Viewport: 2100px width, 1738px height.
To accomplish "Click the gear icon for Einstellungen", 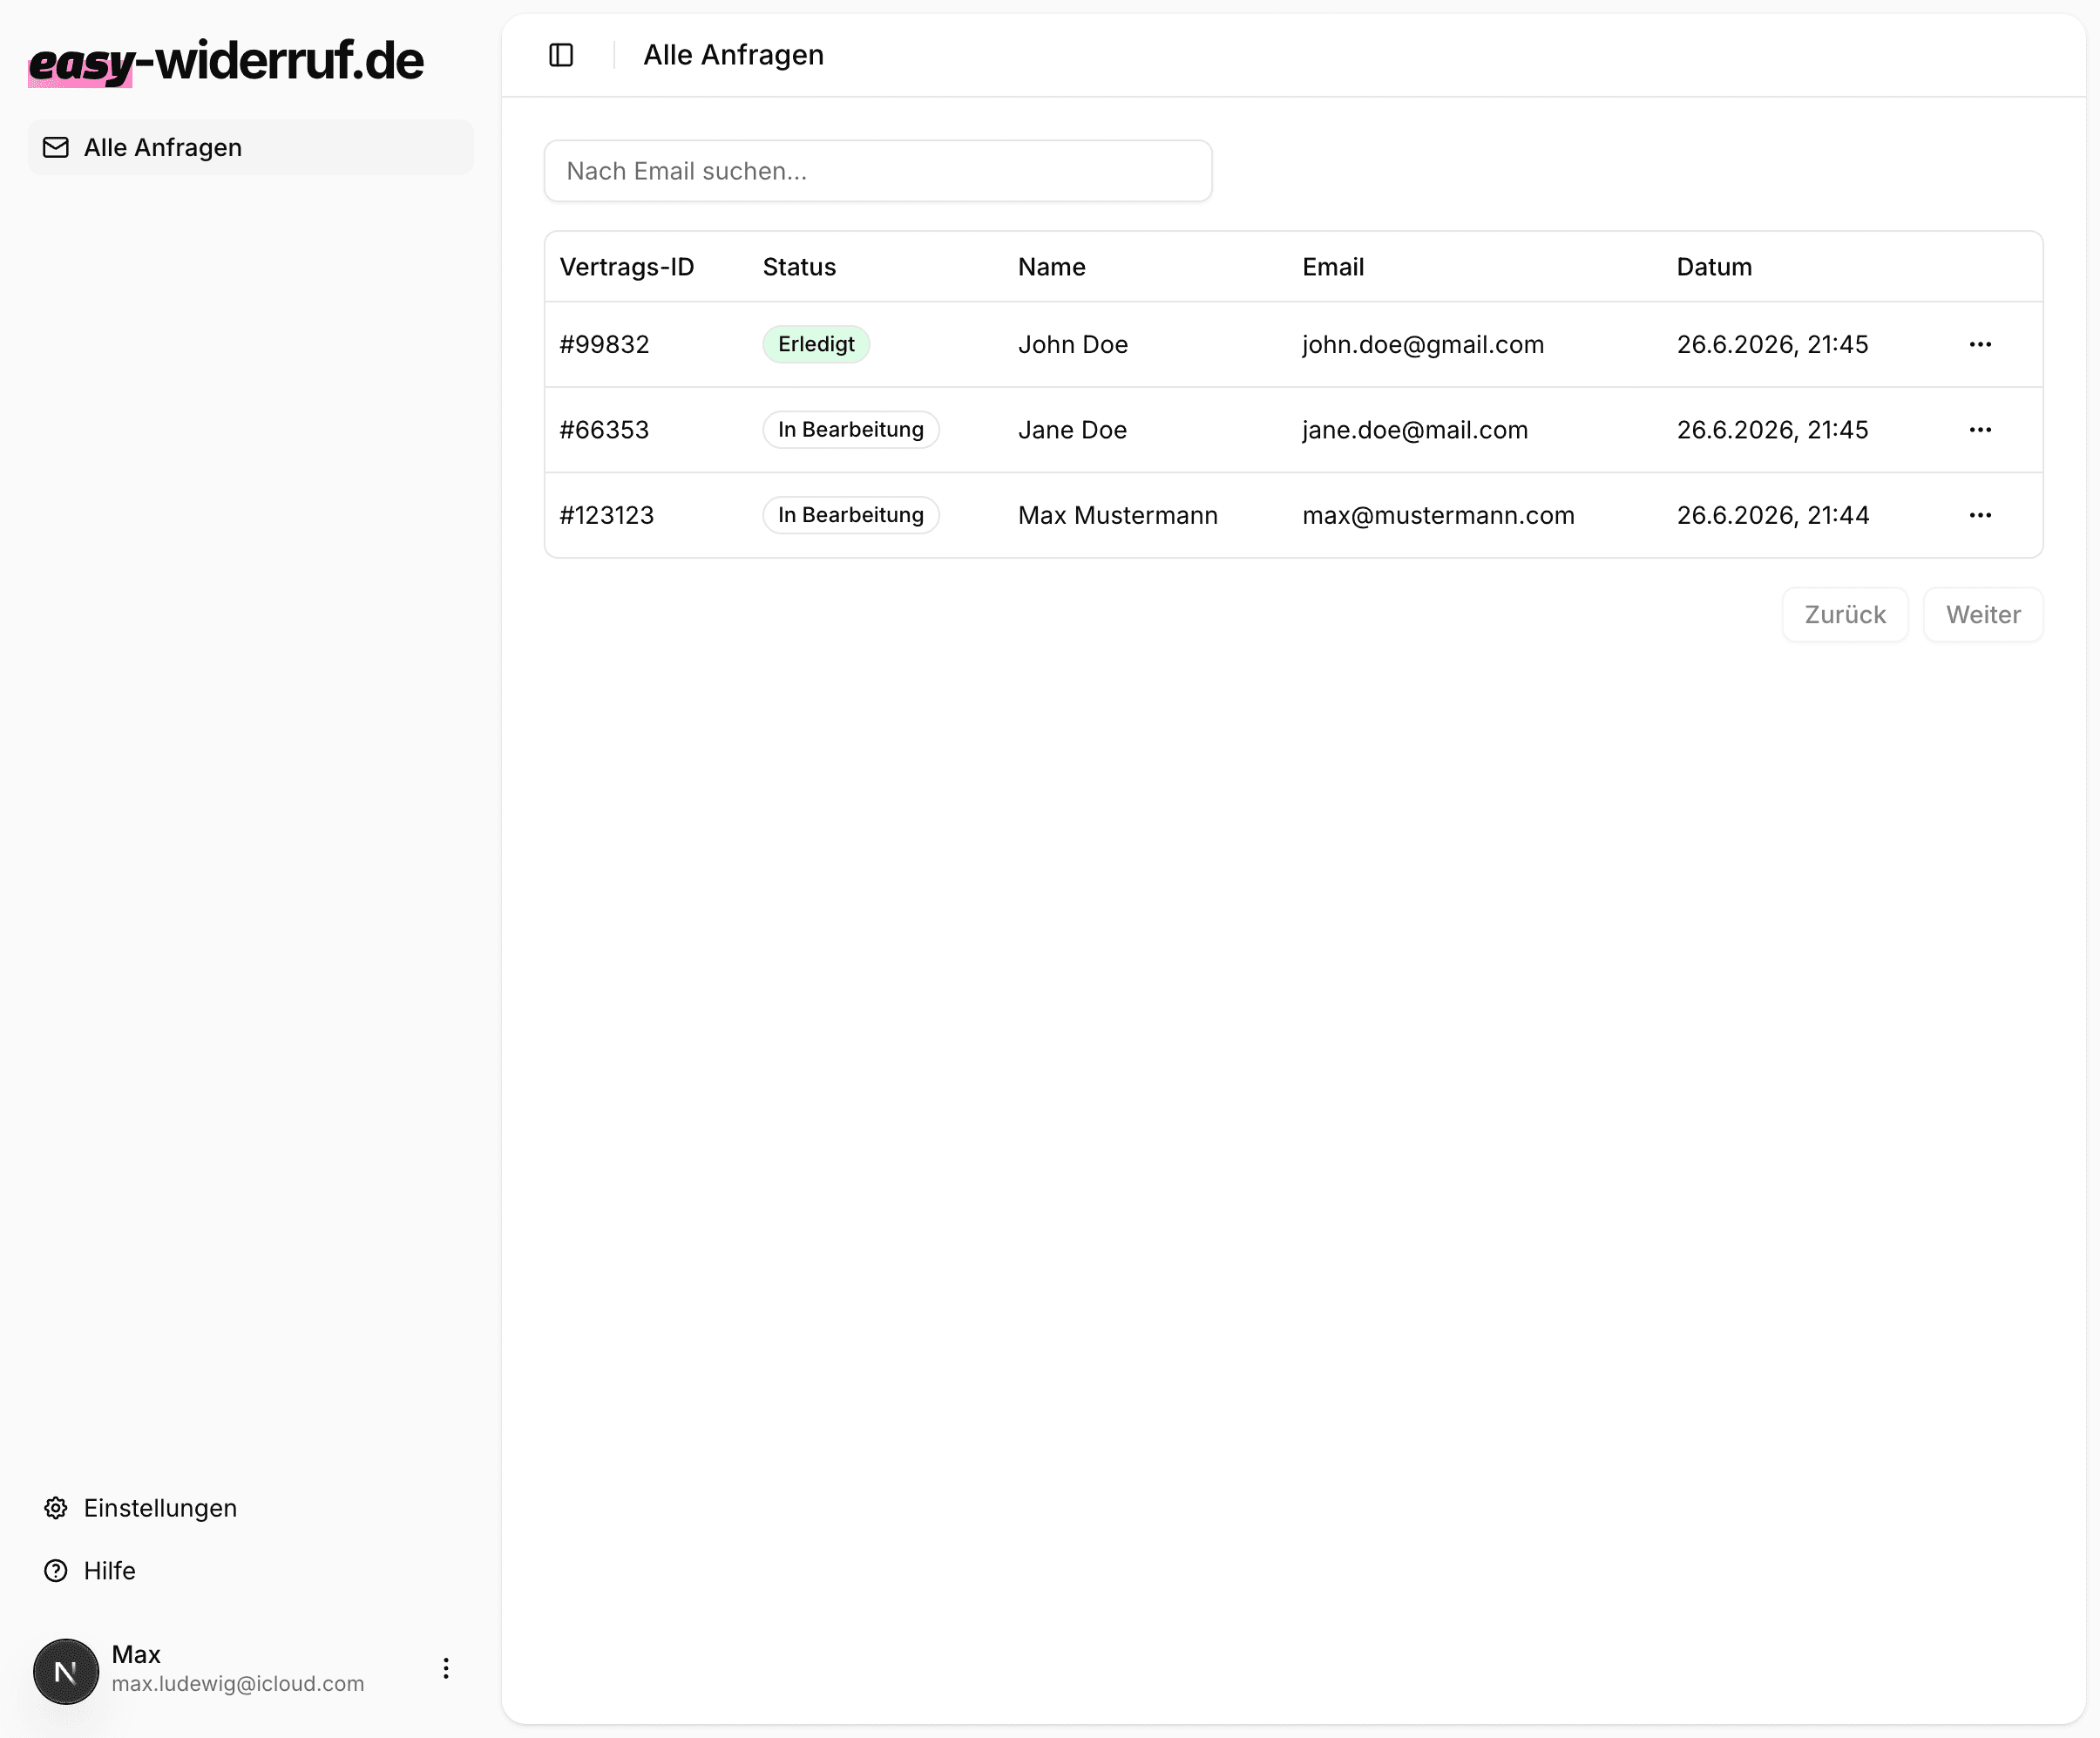I will (56, 1508).
